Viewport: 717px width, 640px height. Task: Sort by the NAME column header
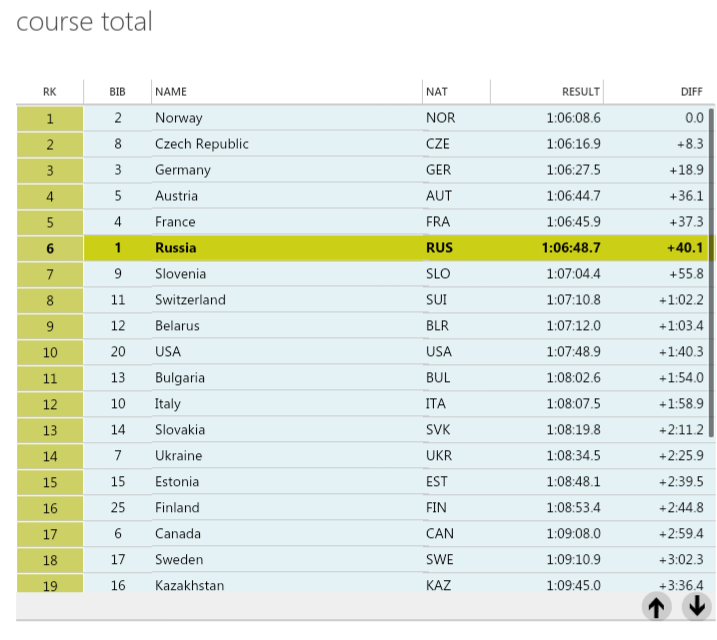point(287,92)
